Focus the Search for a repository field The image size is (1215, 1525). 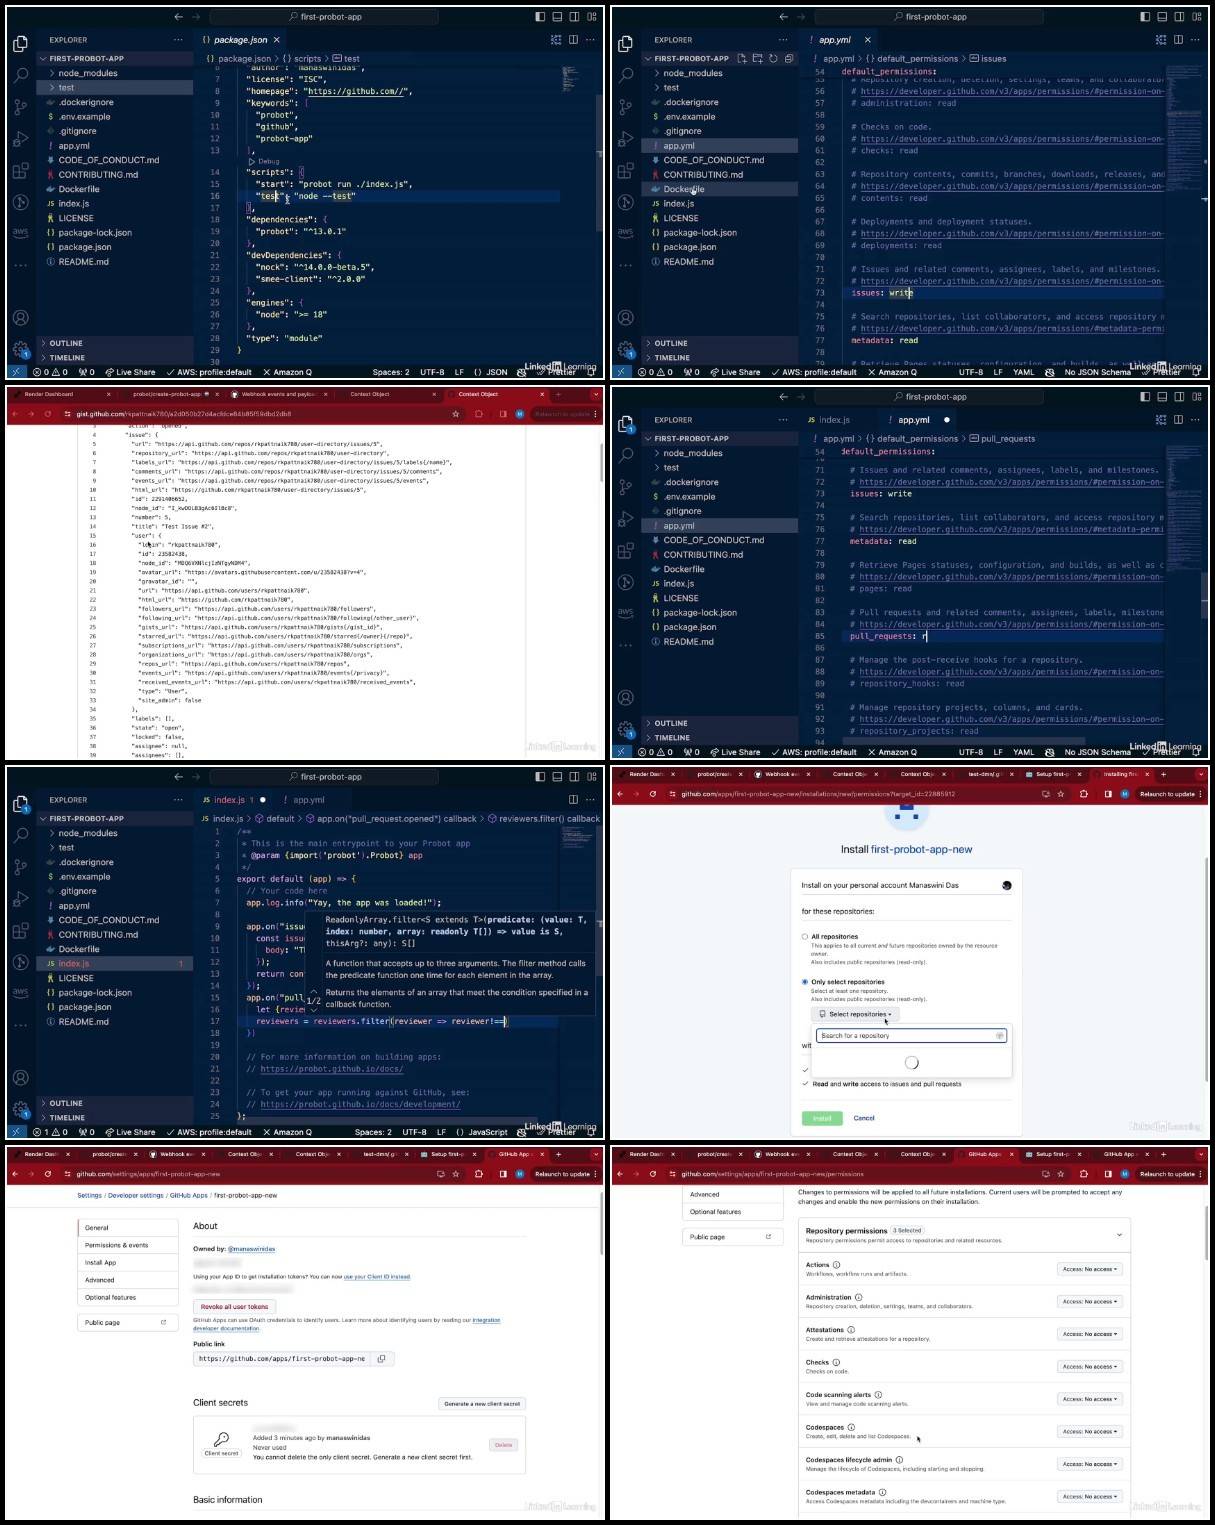click(x=910, y=1036)
